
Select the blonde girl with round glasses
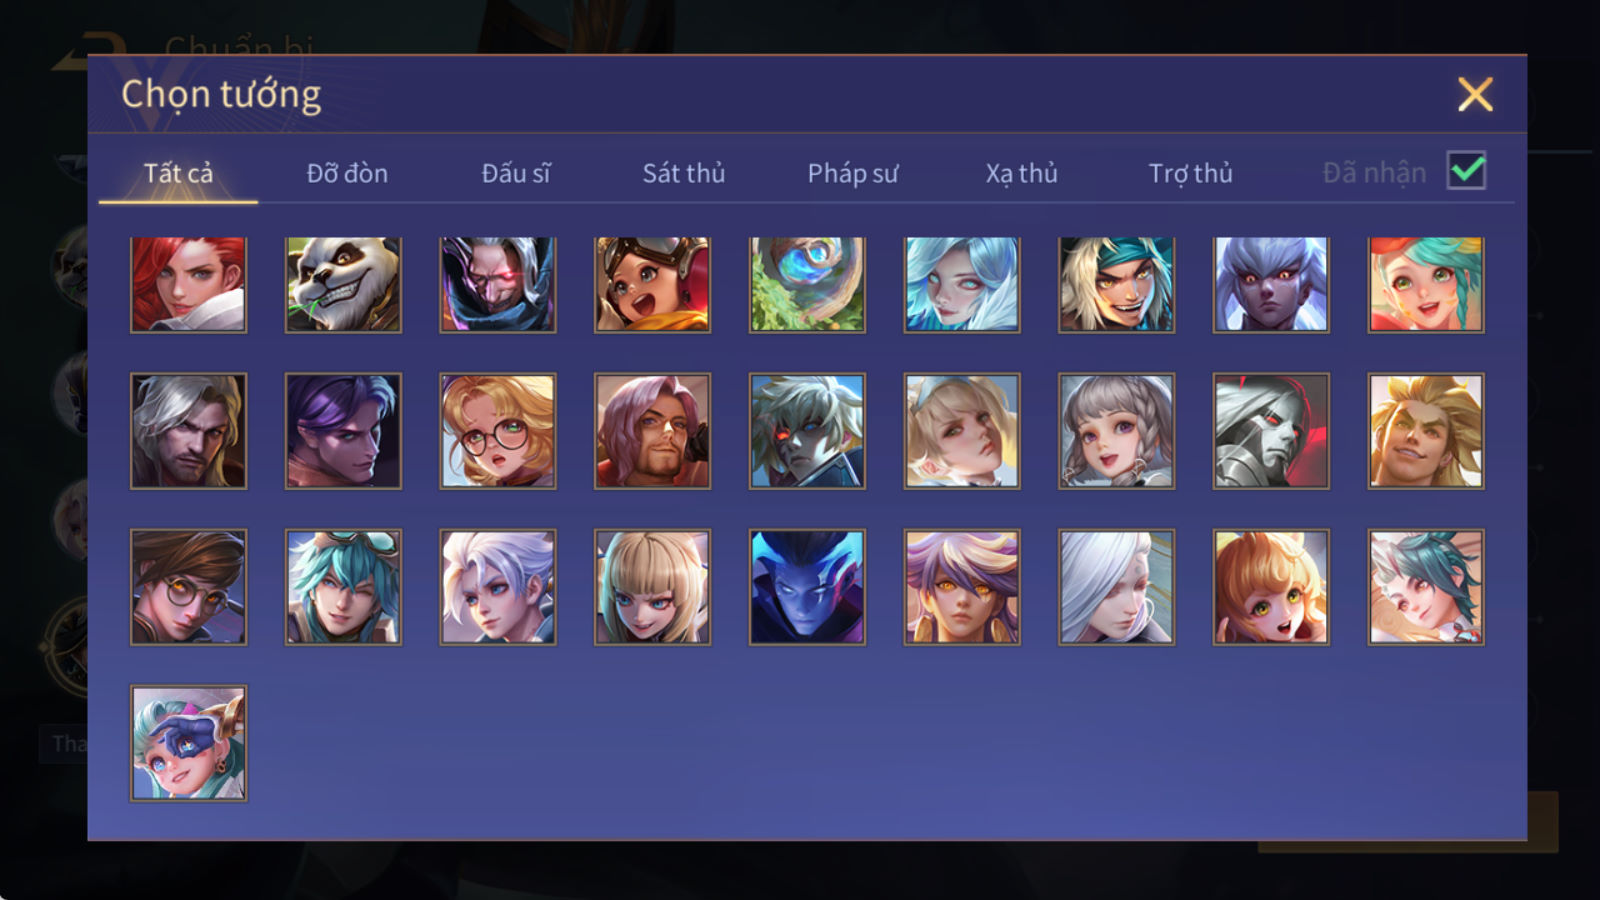point(498,431)
